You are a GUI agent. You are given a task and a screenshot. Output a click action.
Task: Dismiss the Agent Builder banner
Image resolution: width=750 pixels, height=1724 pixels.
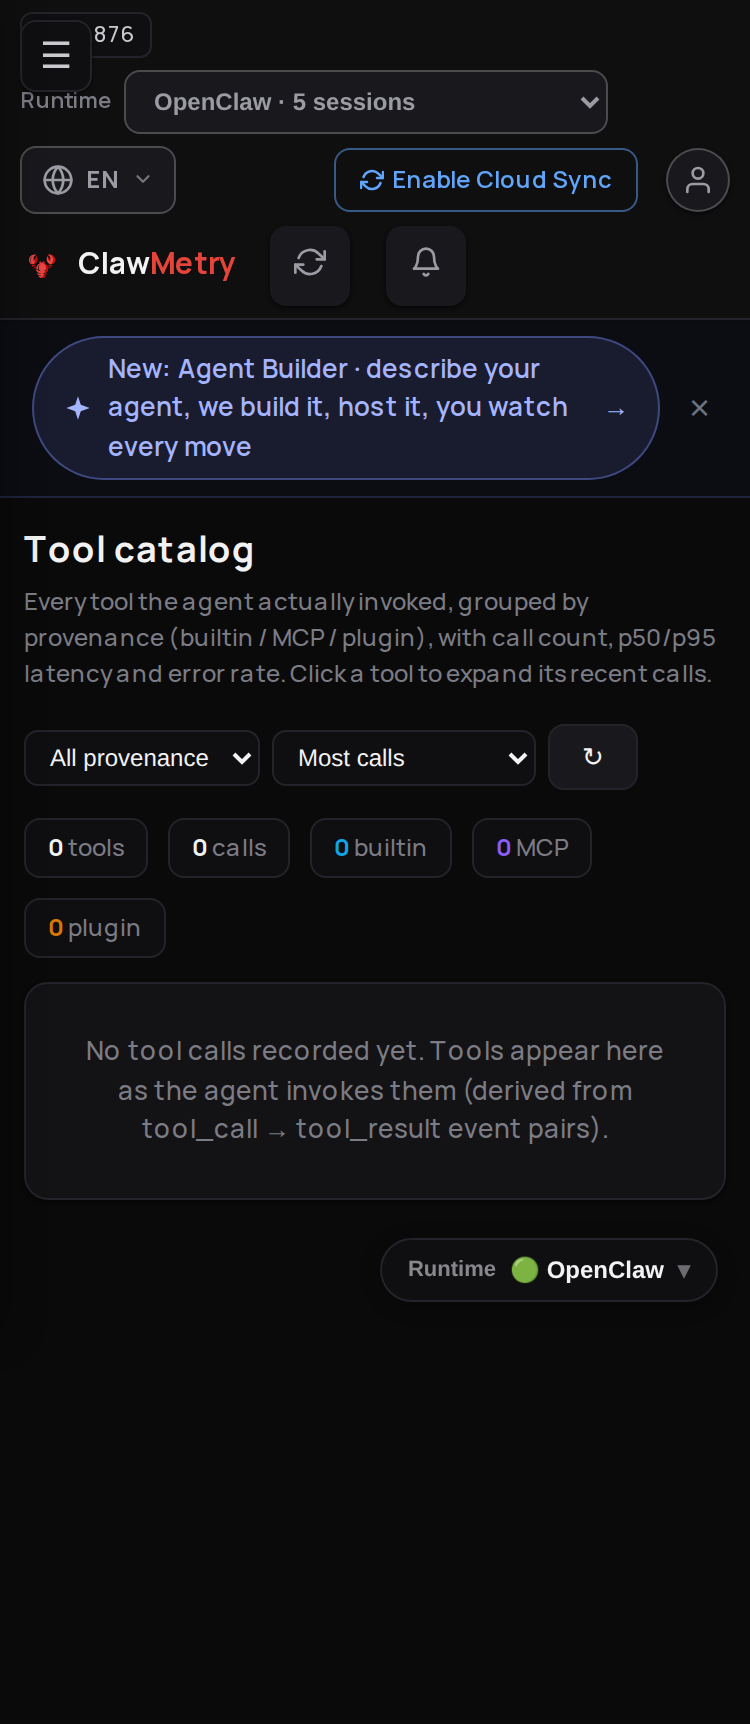(700, 408)
